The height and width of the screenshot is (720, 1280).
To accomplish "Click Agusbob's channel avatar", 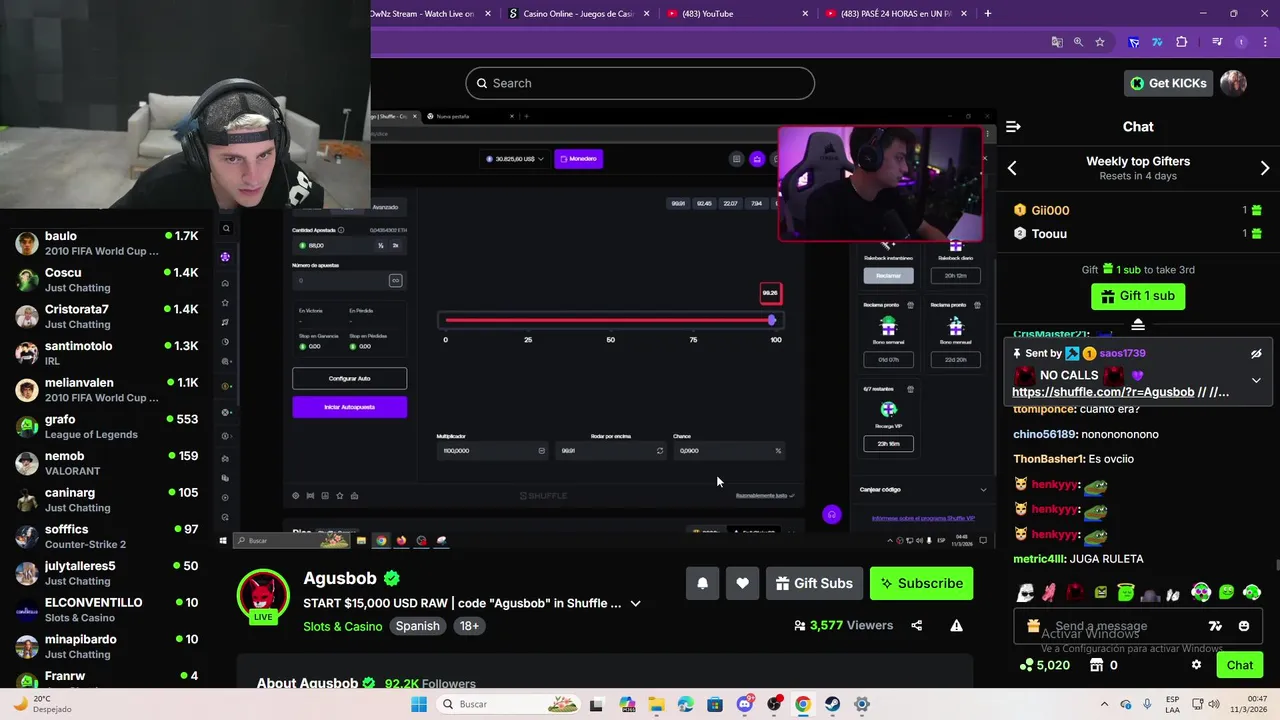I will click(263, 596).
